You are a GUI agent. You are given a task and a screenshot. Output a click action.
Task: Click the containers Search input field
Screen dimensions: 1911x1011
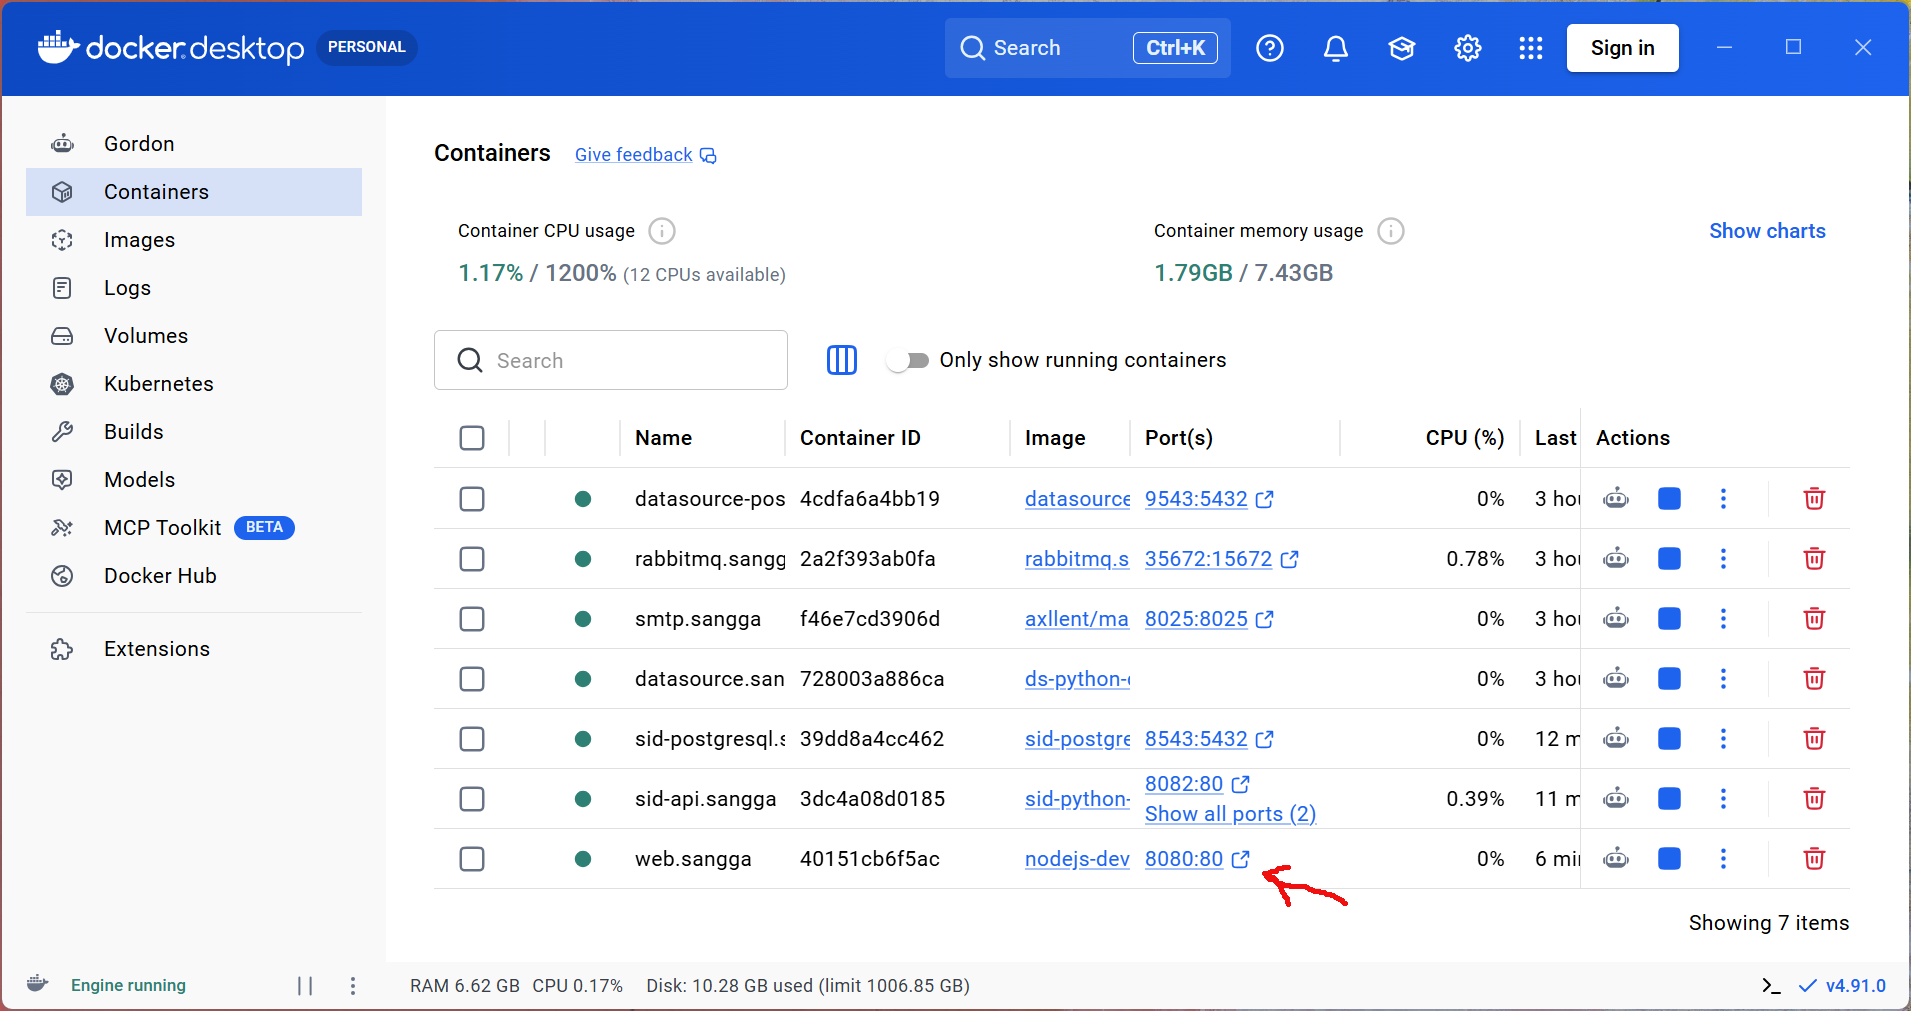click(x=611, y=360)
